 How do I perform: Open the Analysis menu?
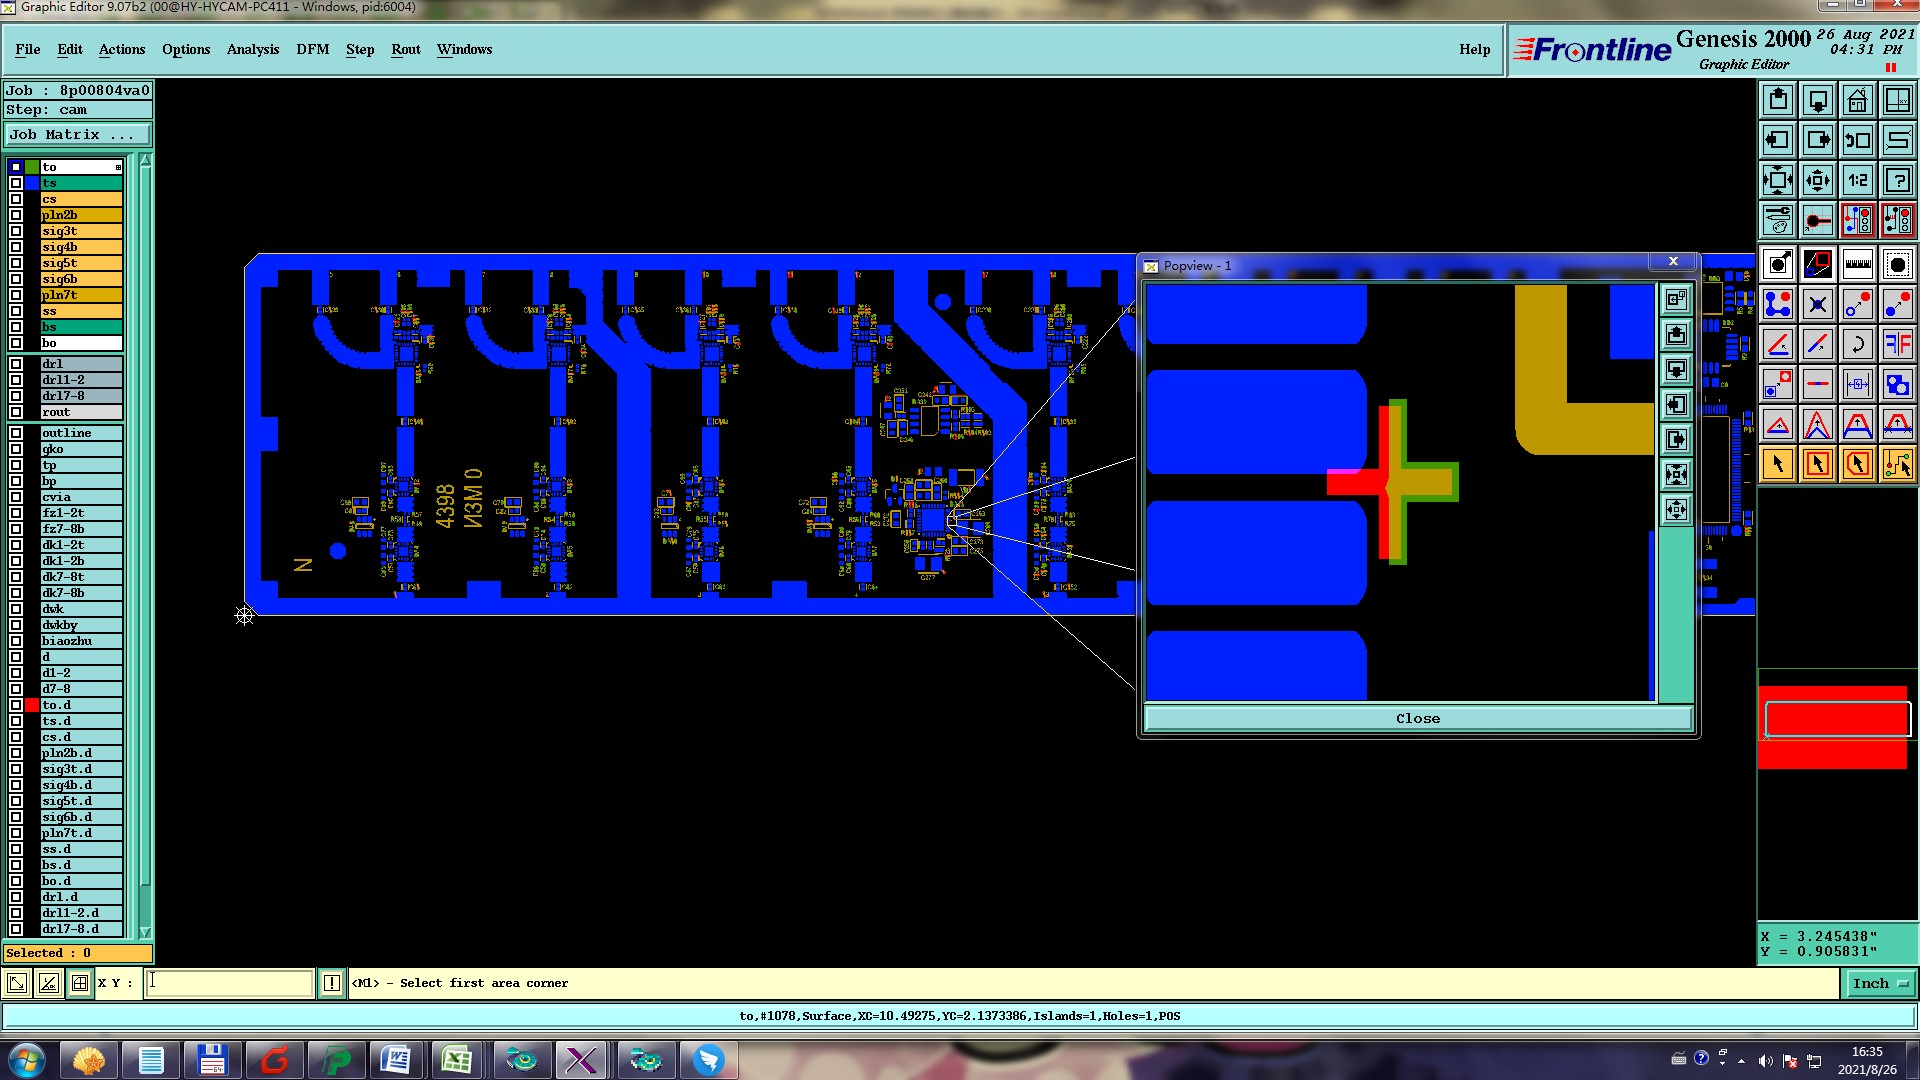point(252,49)
